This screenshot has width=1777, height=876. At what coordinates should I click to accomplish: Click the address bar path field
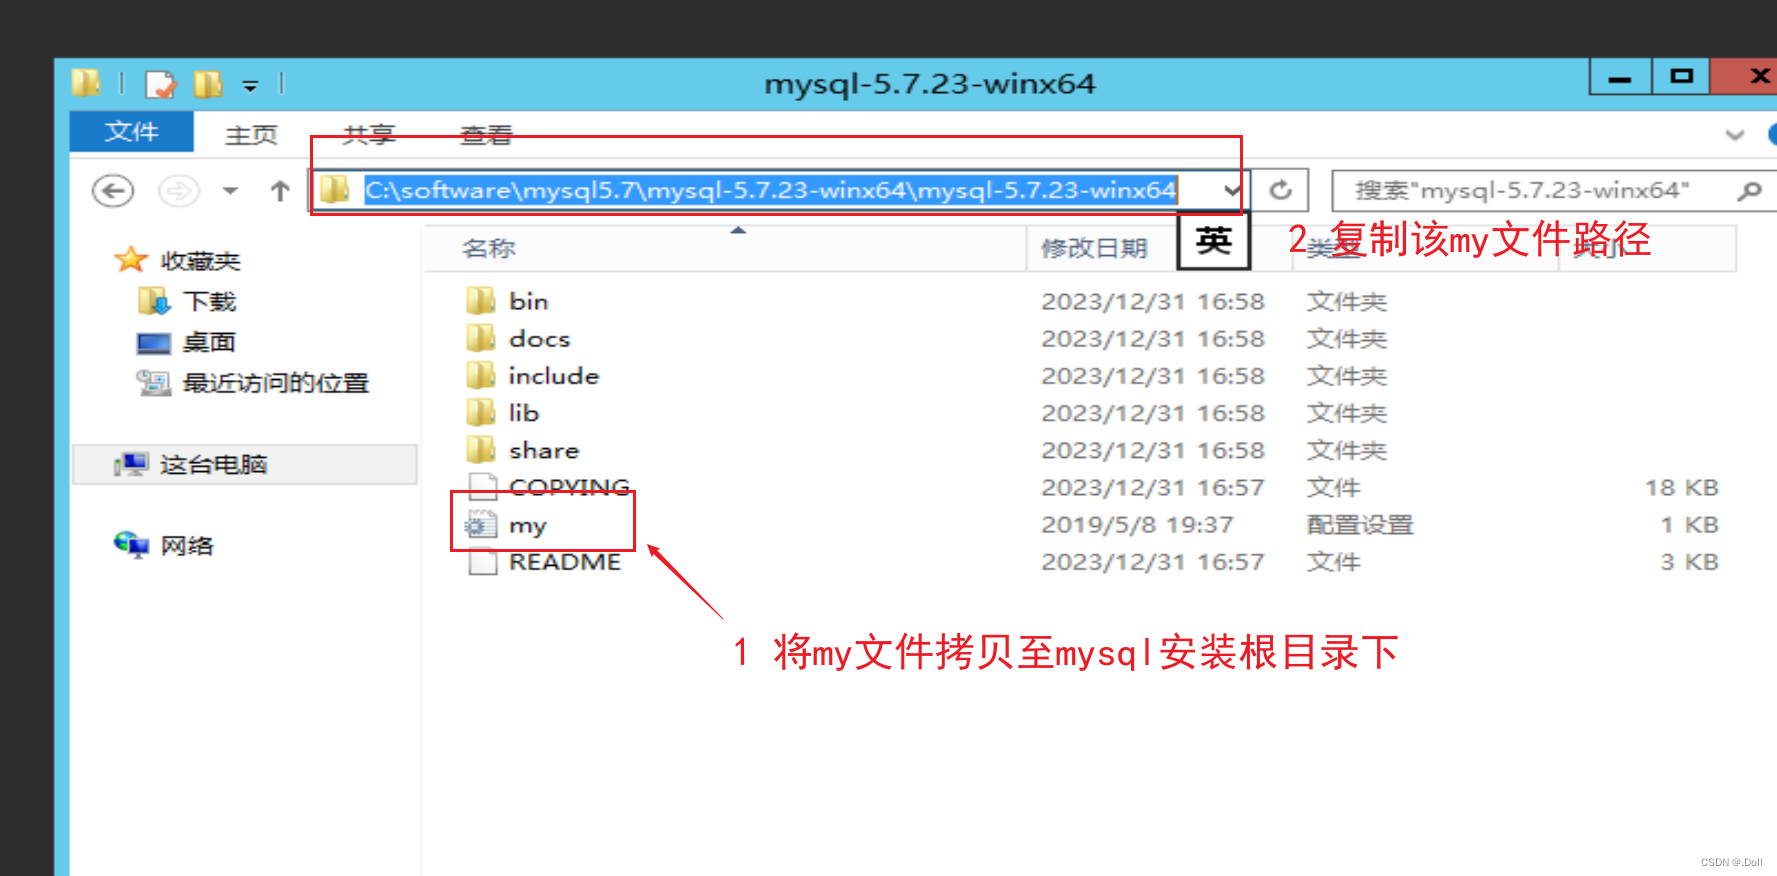pyautogui.click(x=770, y=190)
